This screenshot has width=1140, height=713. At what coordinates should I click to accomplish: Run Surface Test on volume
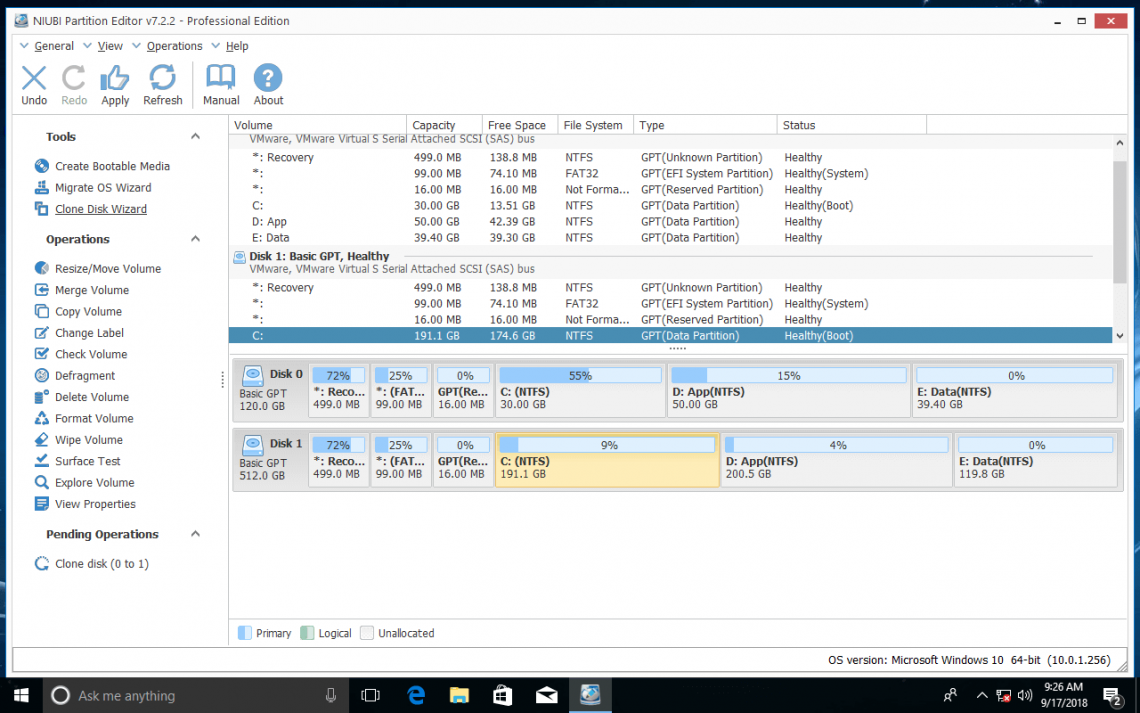pos(87,462)
